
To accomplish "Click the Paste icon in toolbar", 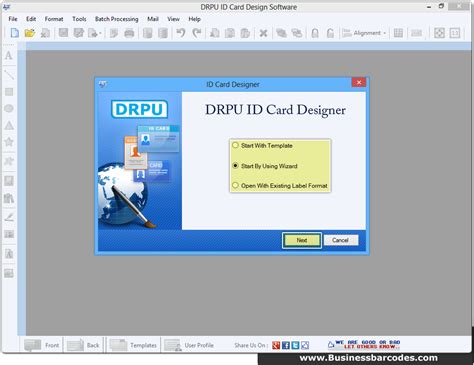I will click(245, 33).
